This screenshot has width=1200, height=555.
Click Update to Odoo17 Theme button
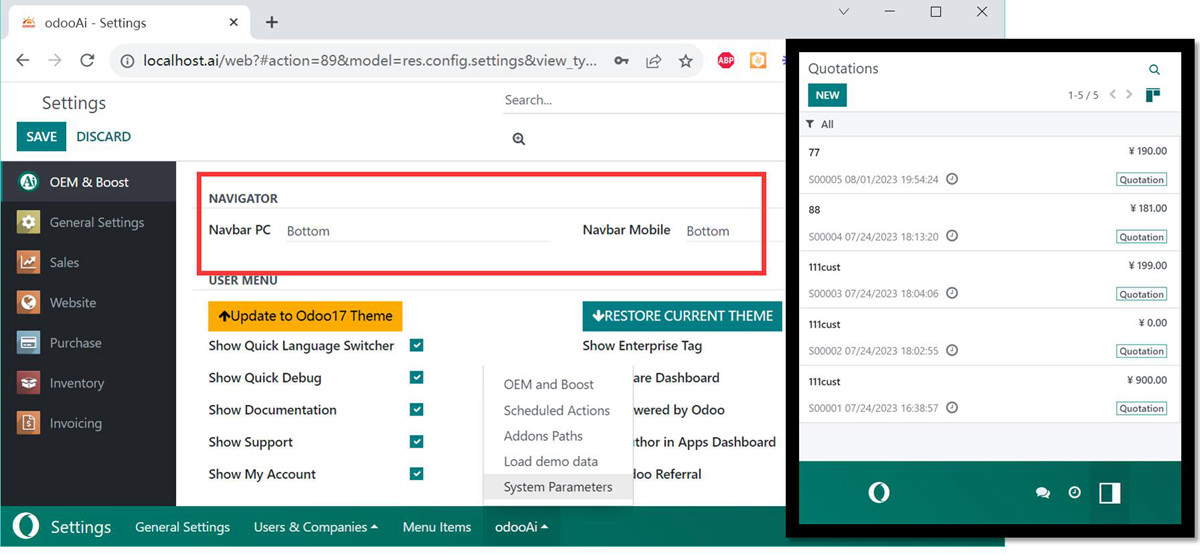[x=305, y=316]
